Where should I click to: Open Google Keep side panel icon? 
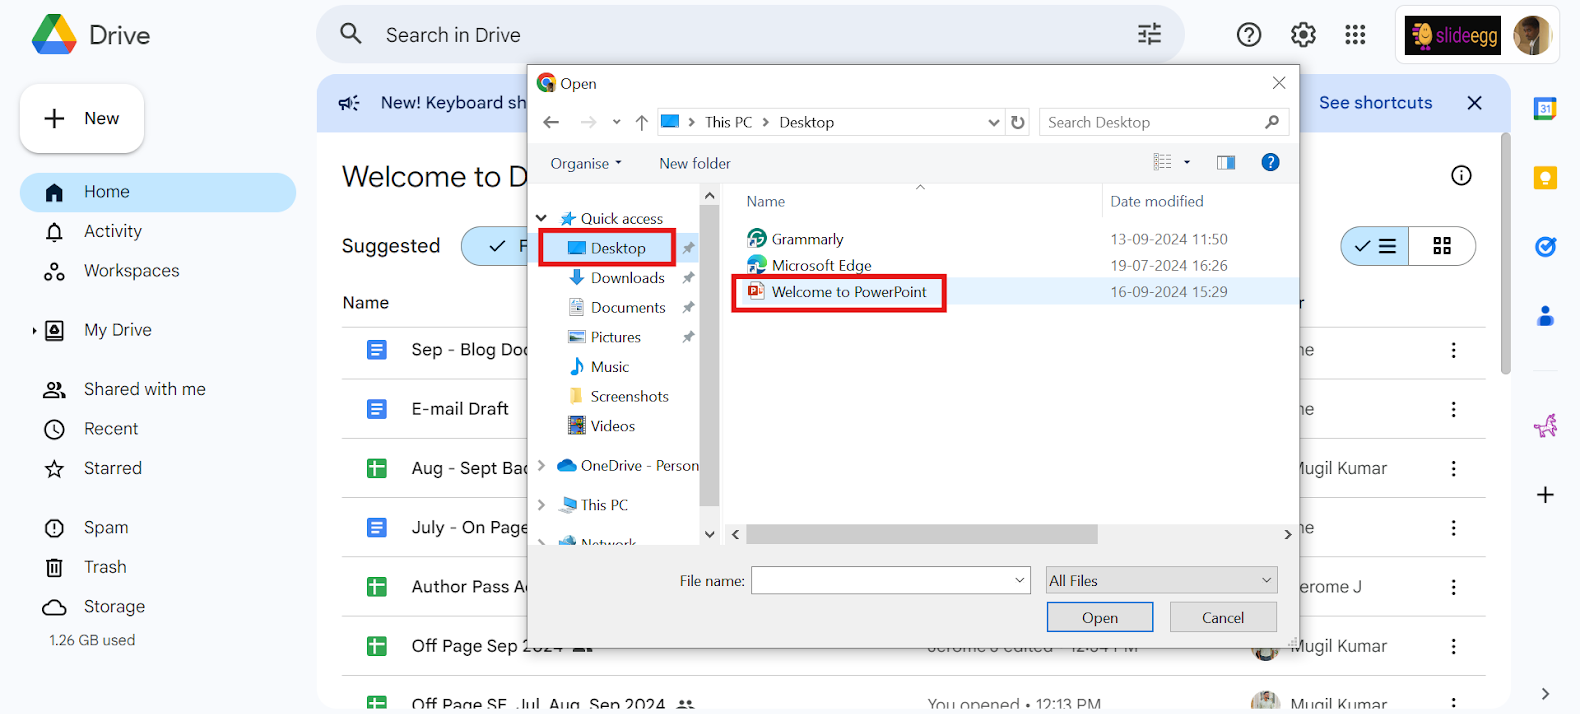[x=1545, y=178]
